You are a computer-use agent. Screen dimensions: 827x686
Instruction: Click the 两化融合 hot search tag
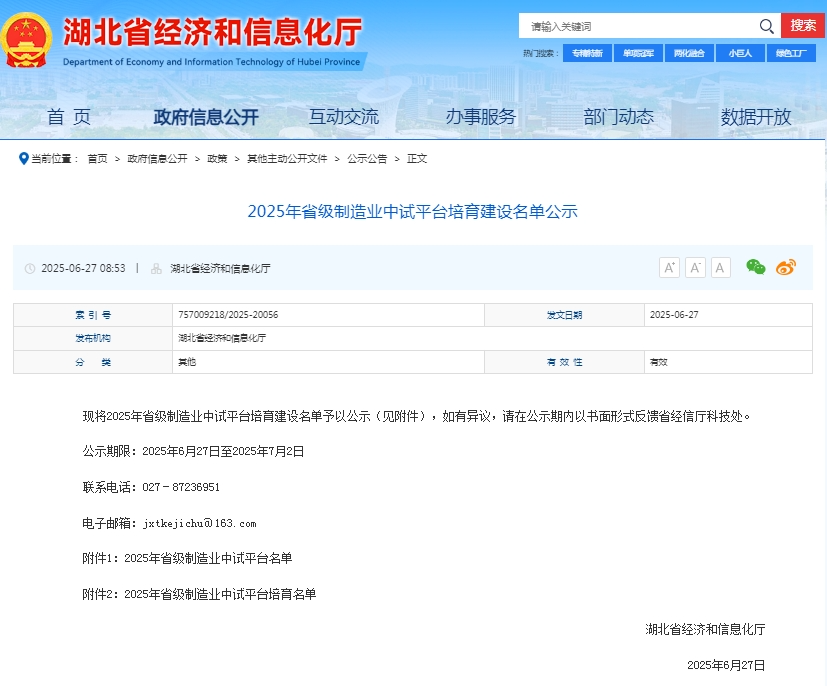[689, 53]
